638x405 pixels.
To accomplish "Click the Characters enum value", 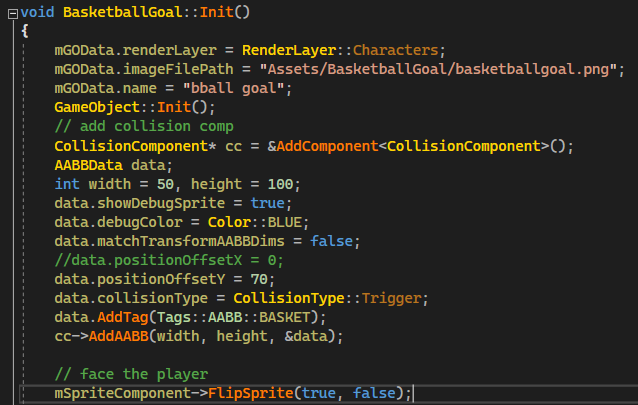I will (395, 50).
